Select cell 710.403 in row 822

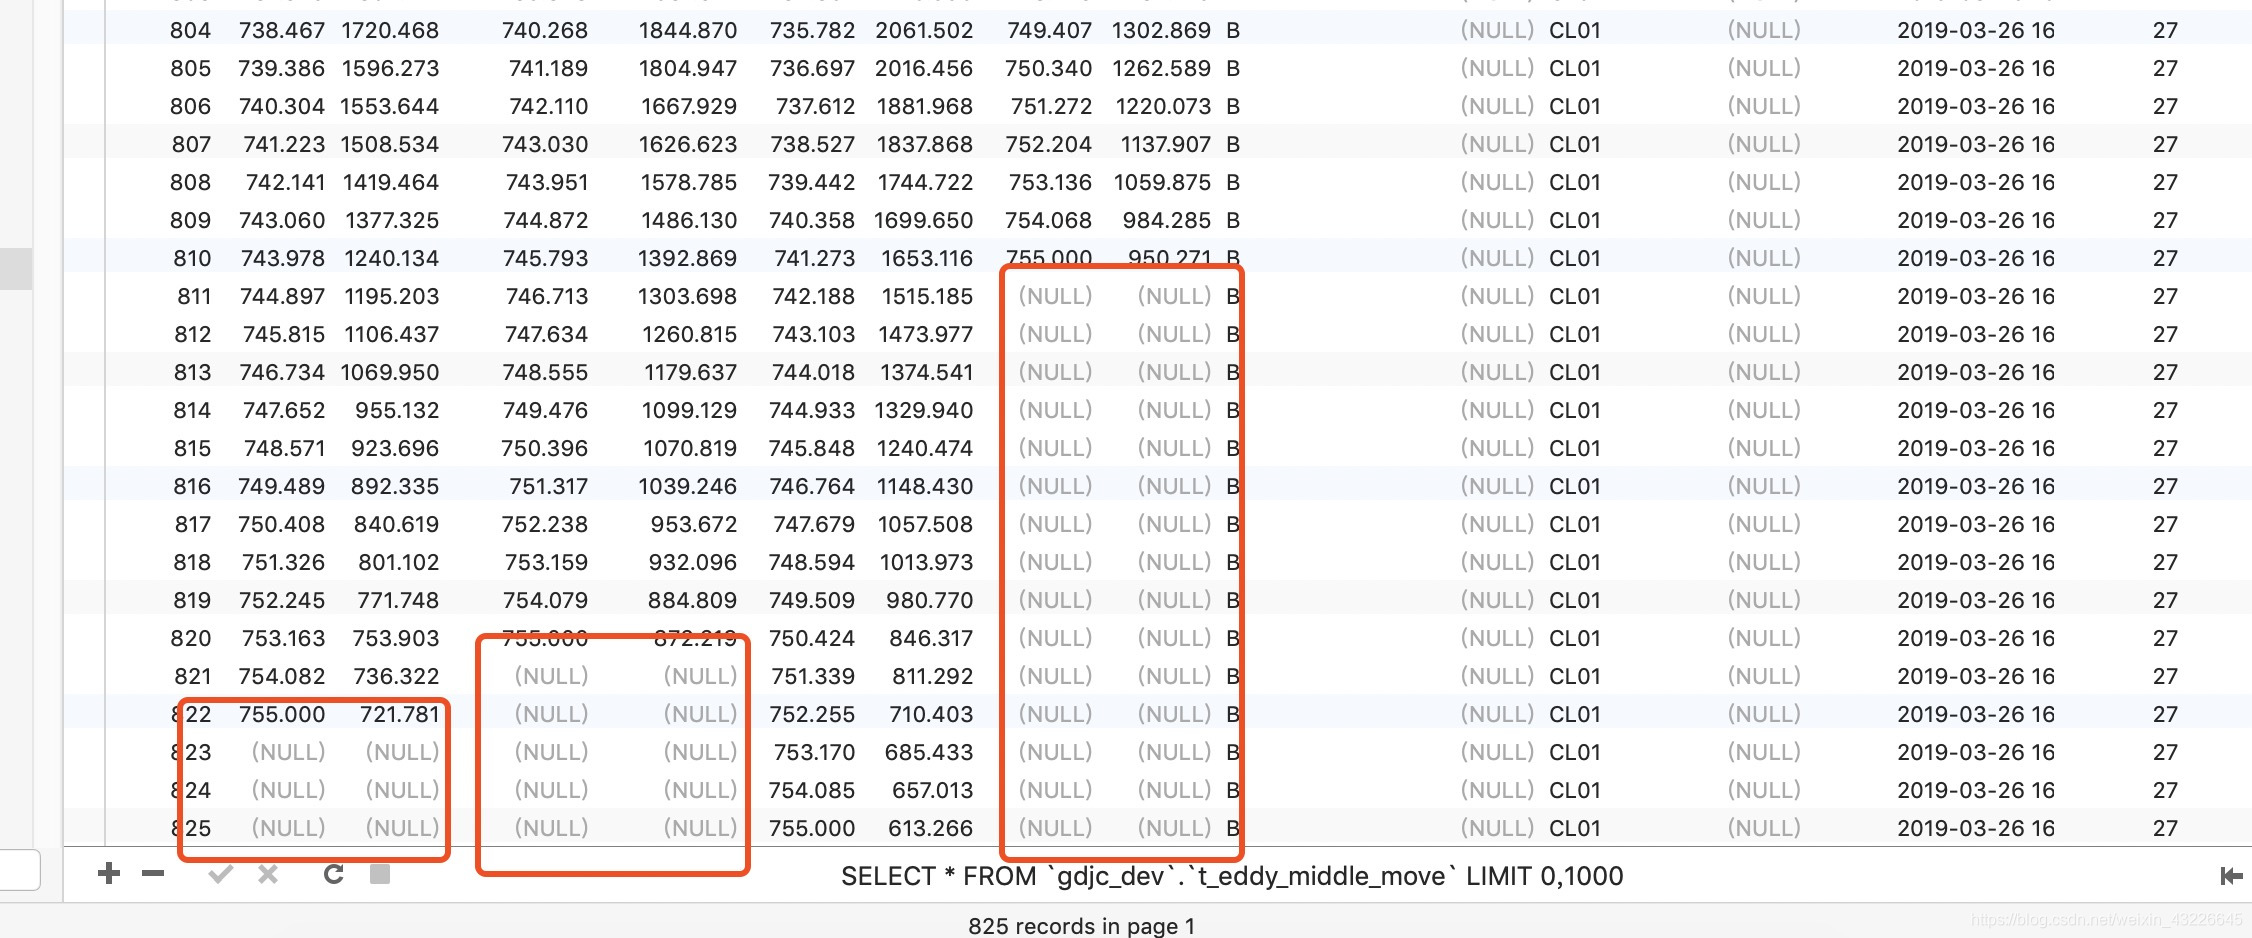(x=931, y=714)
